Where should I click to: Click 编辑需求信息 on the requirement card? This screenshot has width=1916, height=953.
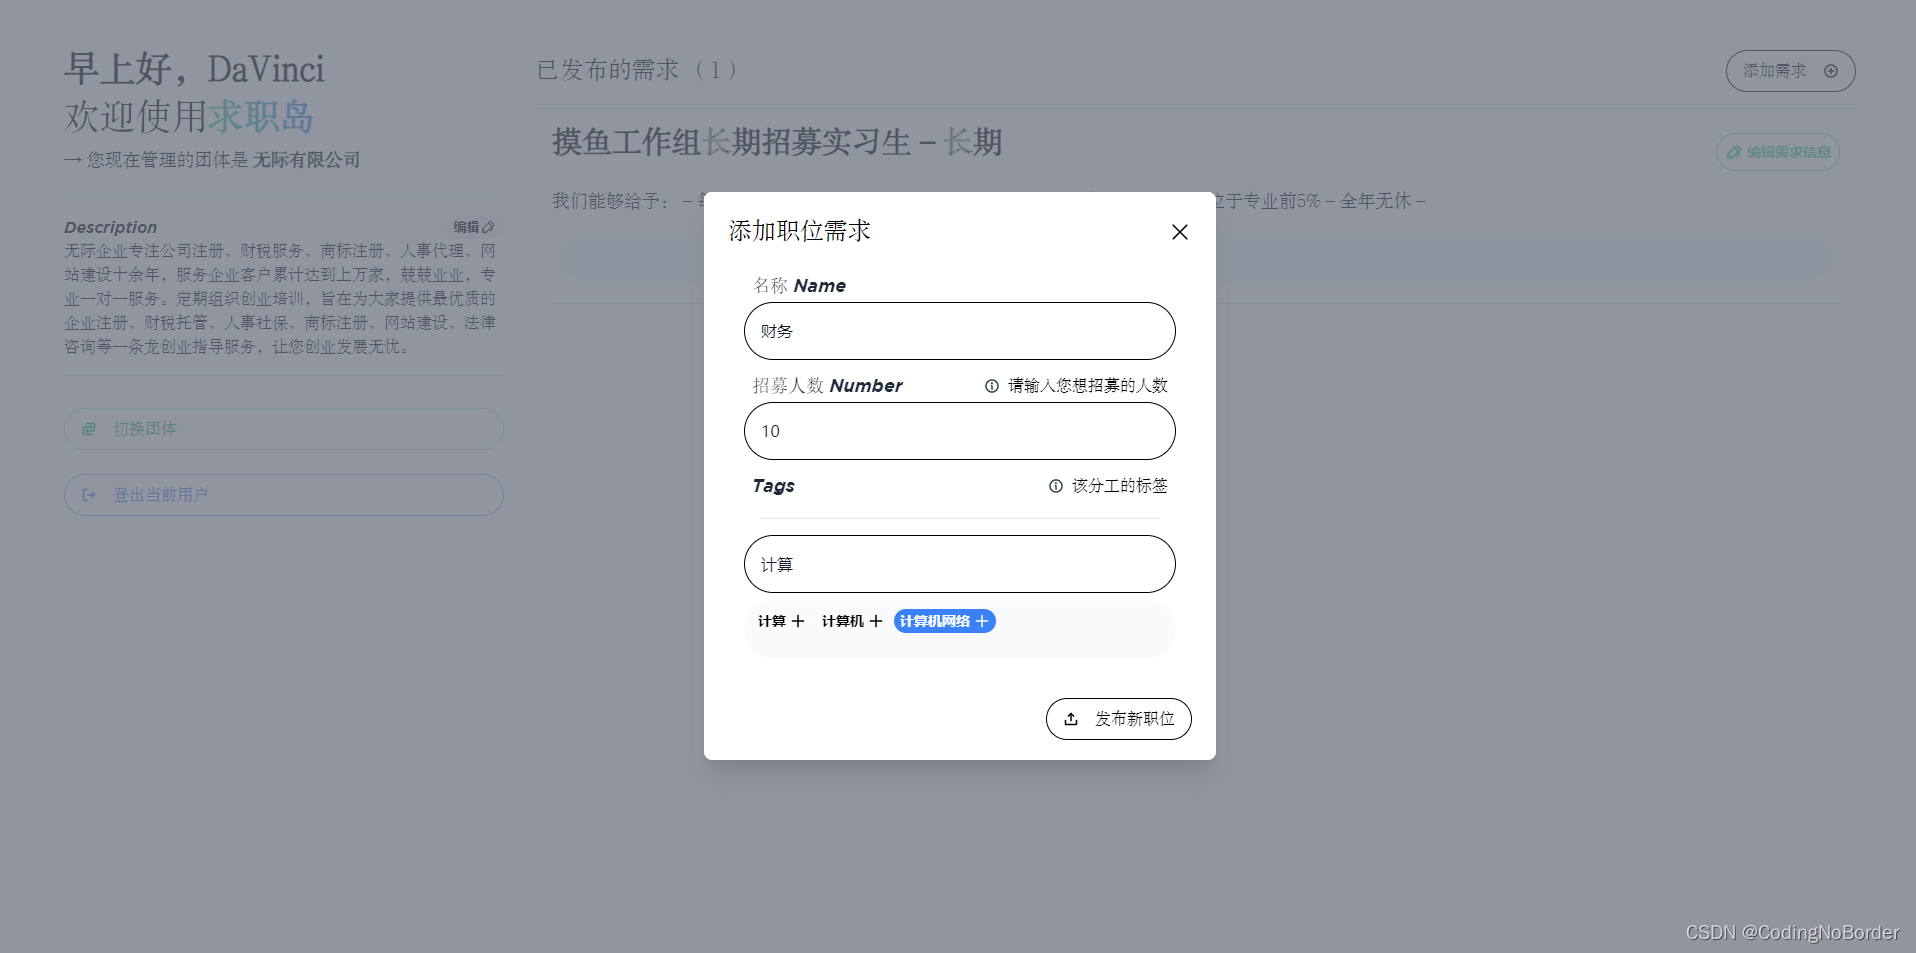tap(1778, 152)
